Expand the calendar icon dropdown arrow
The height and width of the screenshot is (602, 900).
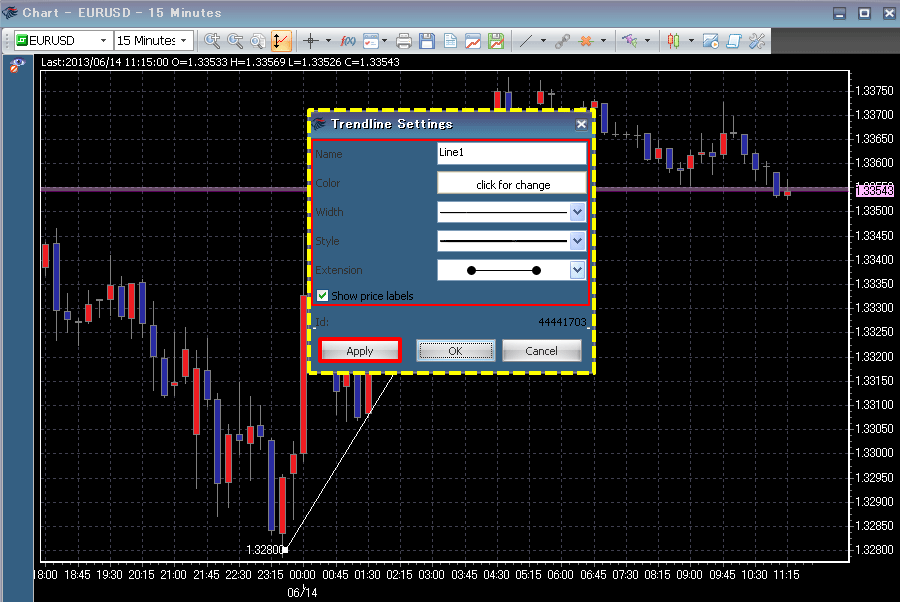click(x=384, y=41)
